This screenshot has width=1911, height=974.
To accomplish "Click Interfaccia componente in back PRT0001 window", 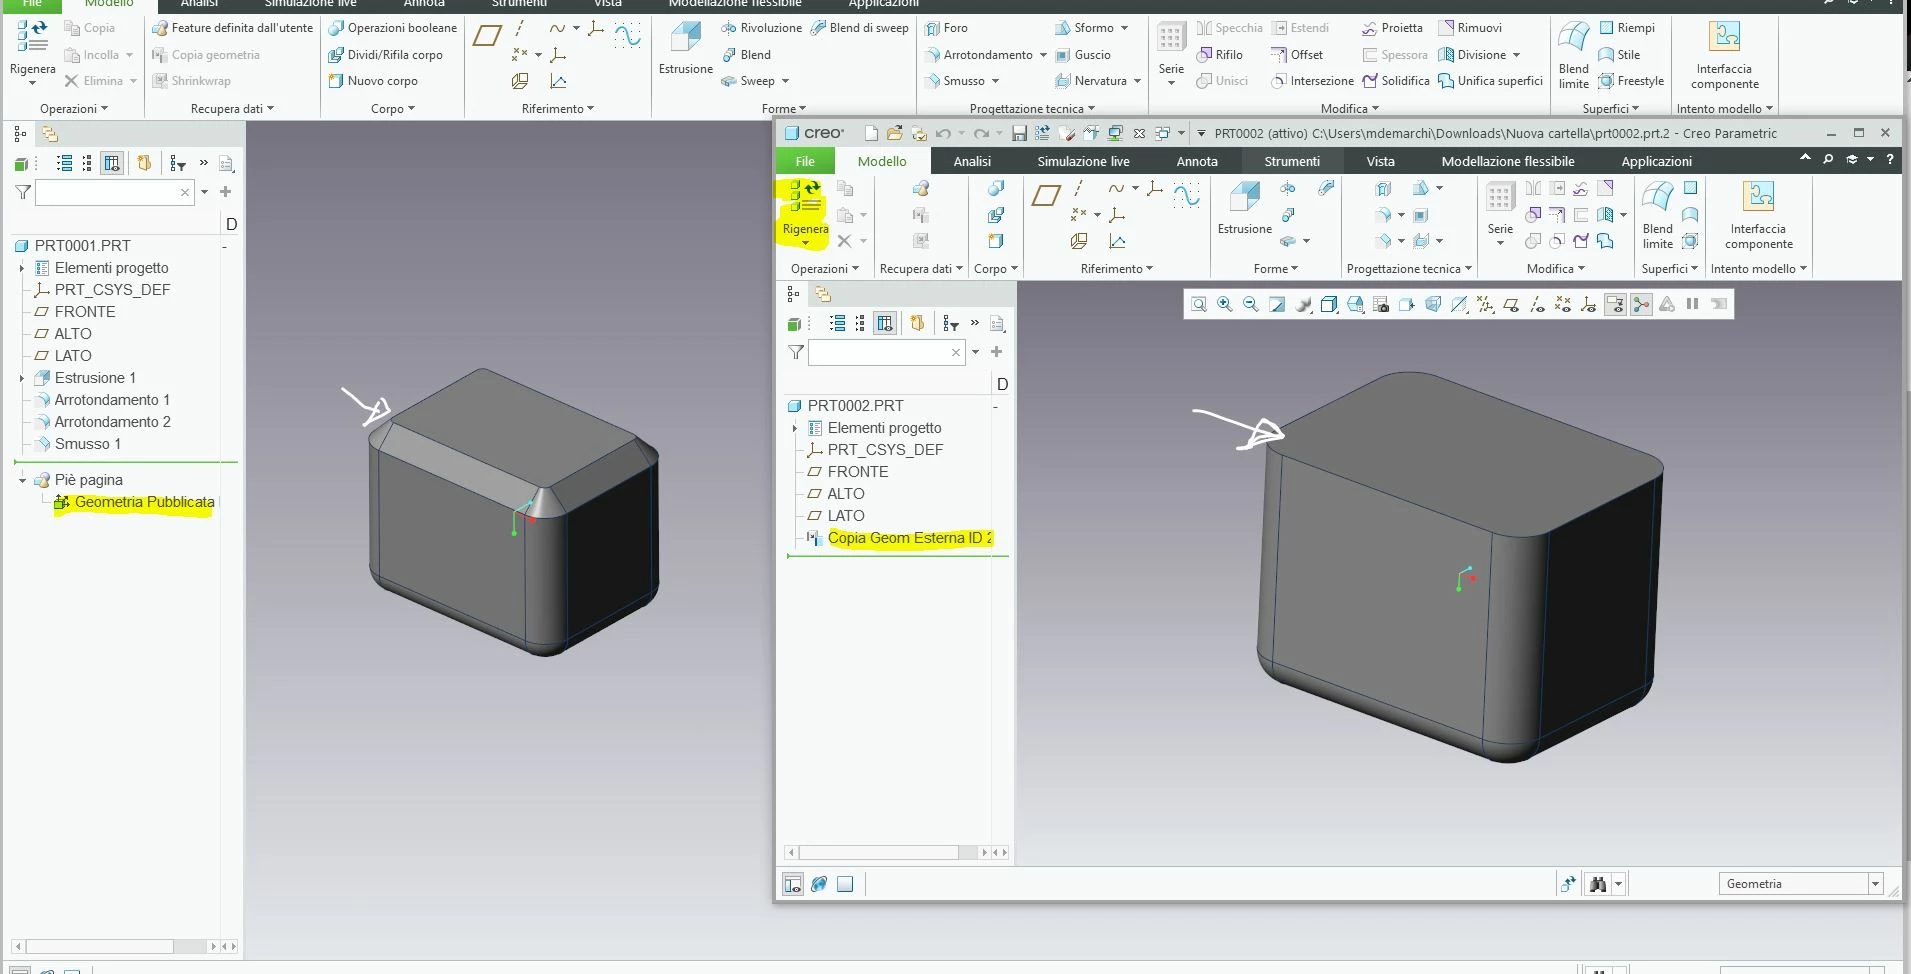I will tap(1724, 56).
